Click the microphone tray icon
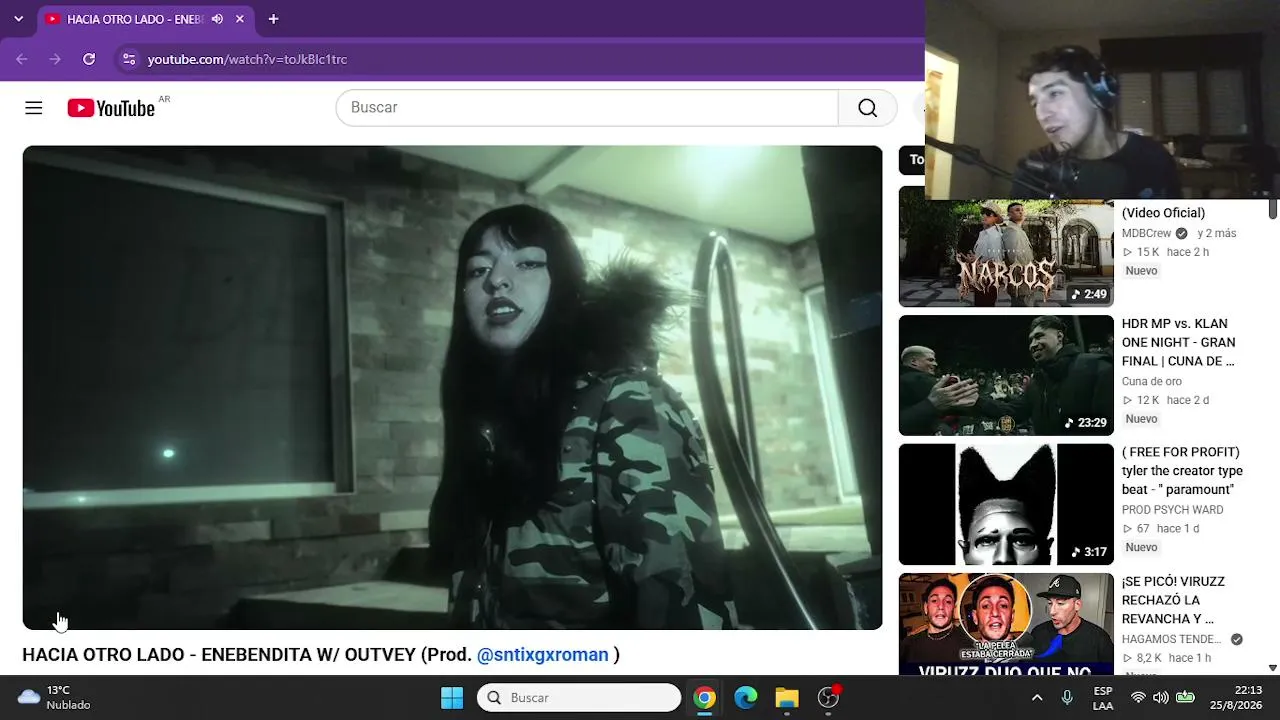 click(1067, 698)
